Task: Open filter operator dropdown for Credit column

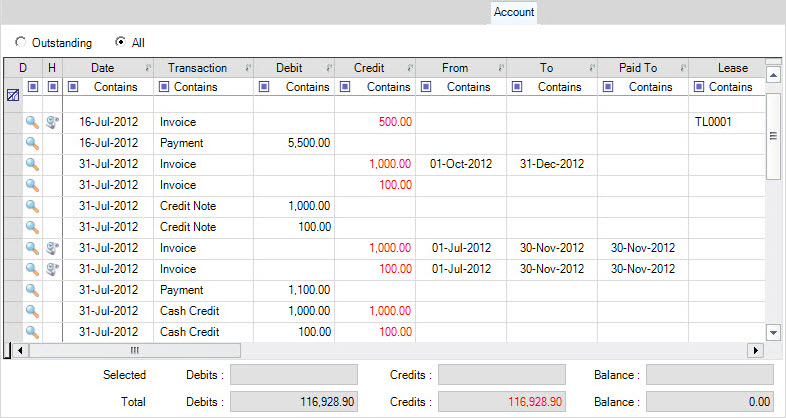Action: [345, 87]
